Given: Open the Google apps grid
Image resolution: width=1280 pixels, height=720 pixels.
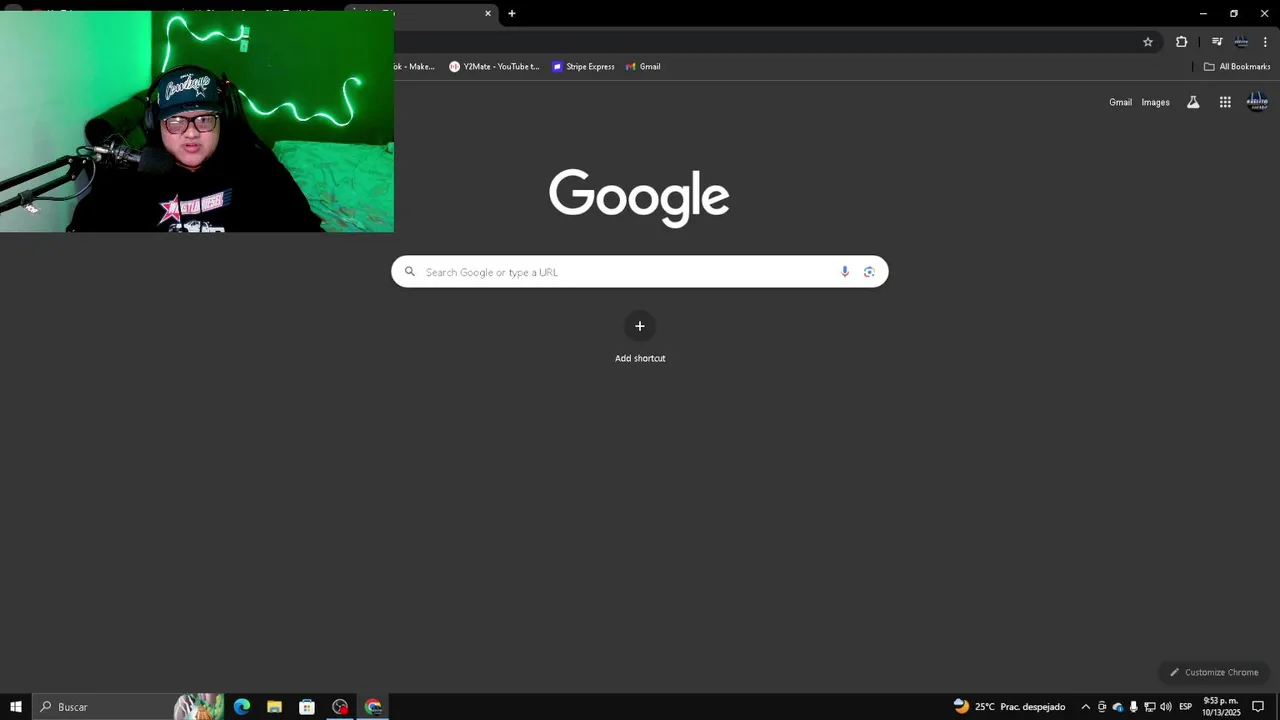Looking at the screenshot, I should 1225,102.
